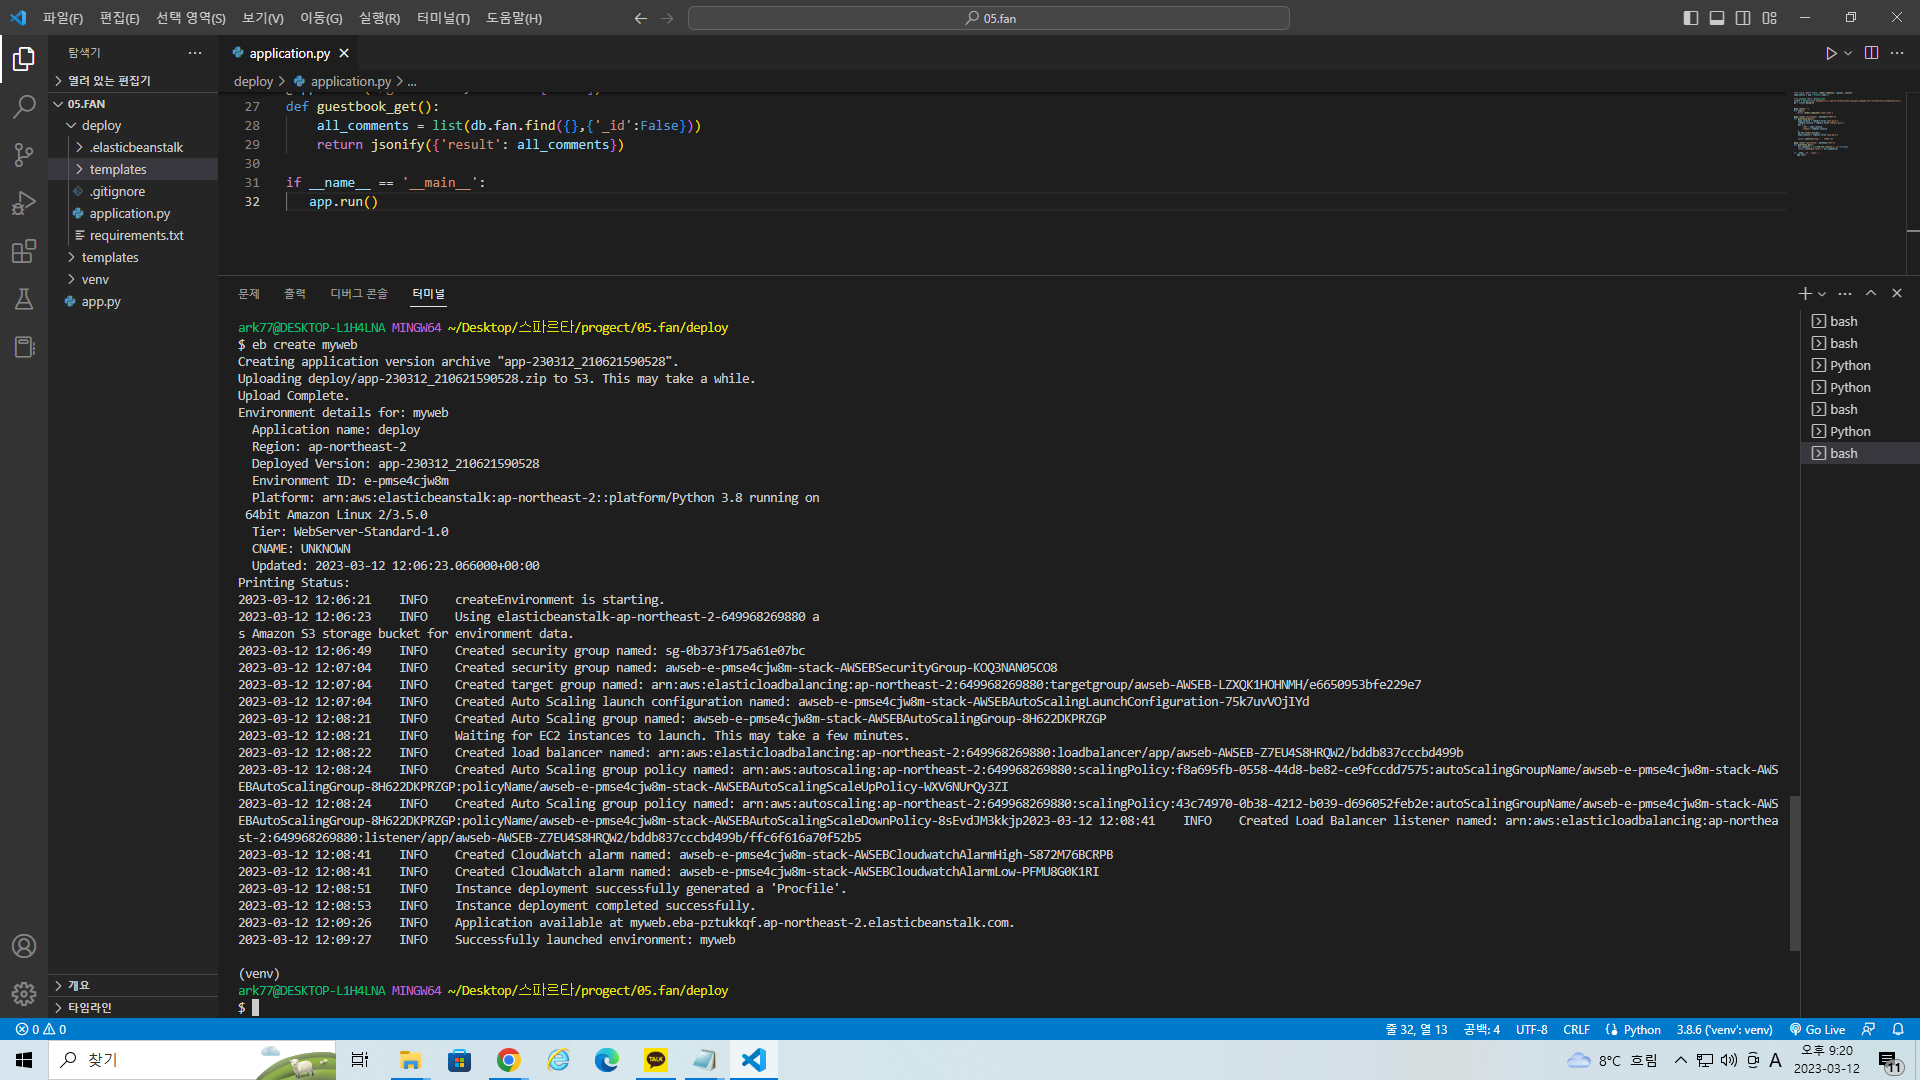Collapse the deploy folder
The height and width of the screenshot is (1080, 1920).
click(71, 126)
